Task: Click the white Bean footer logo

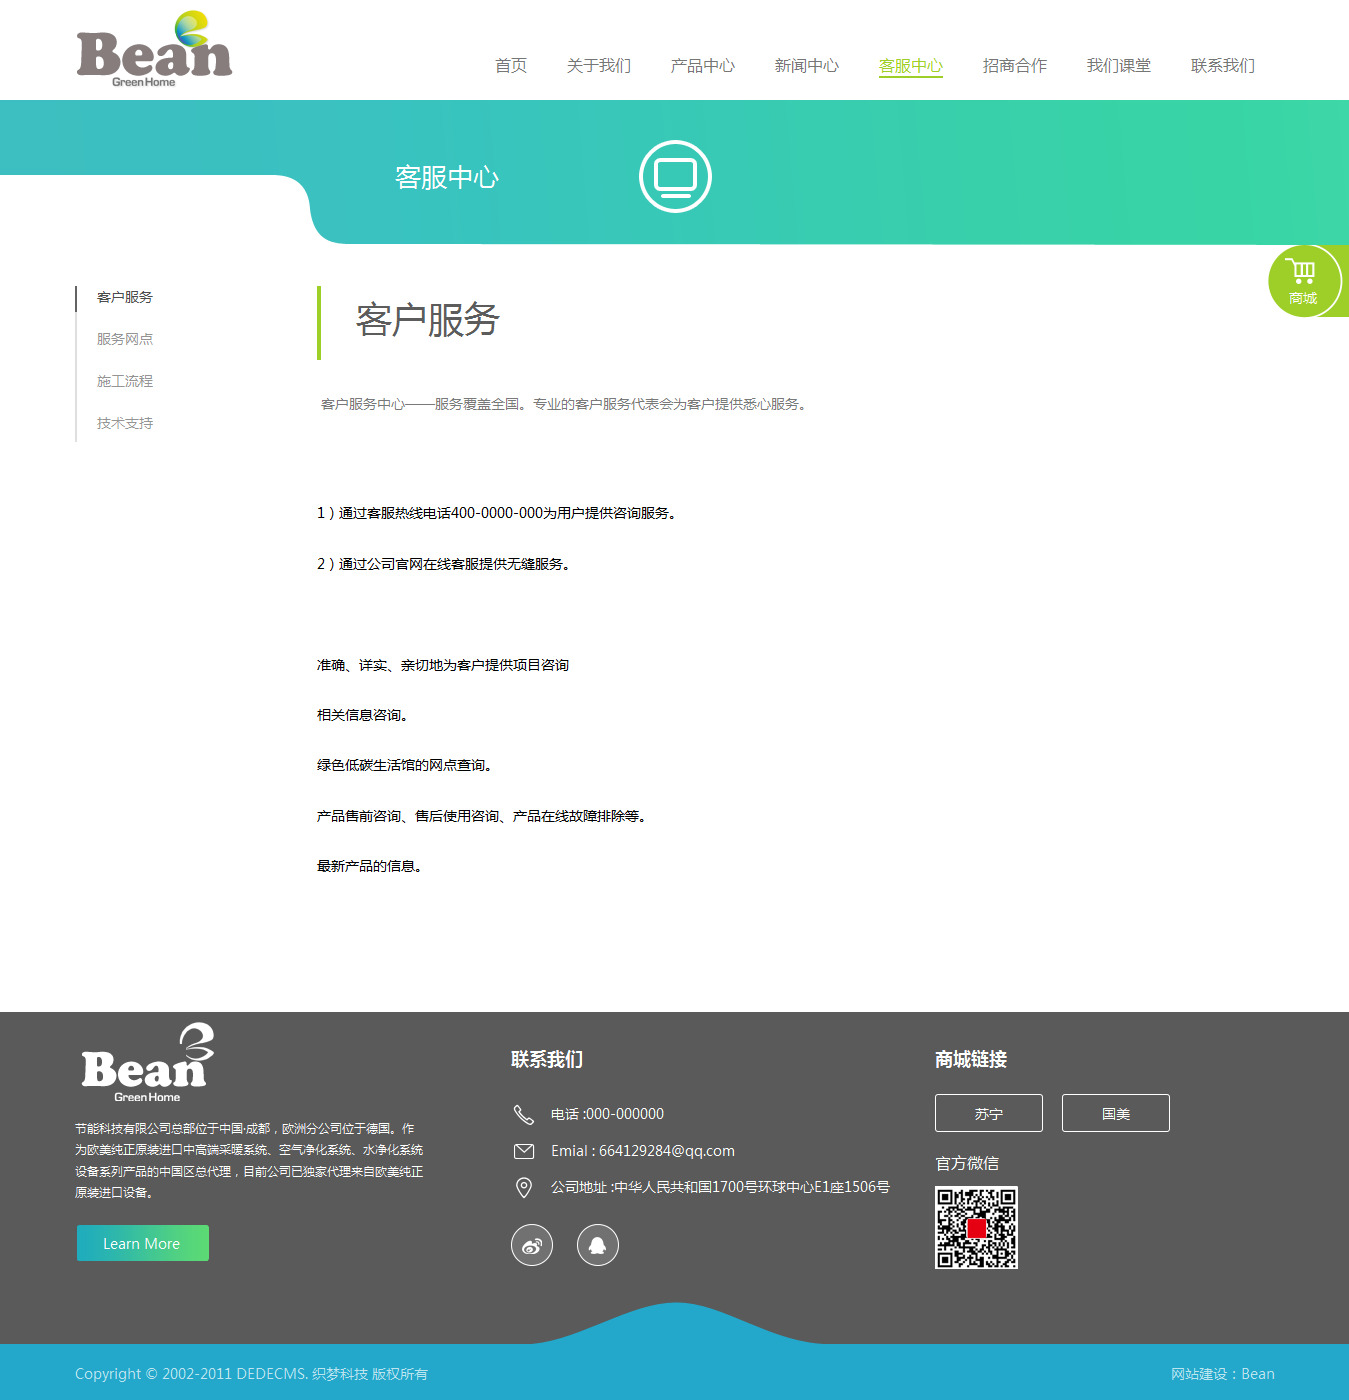Action: (147, 1063)
